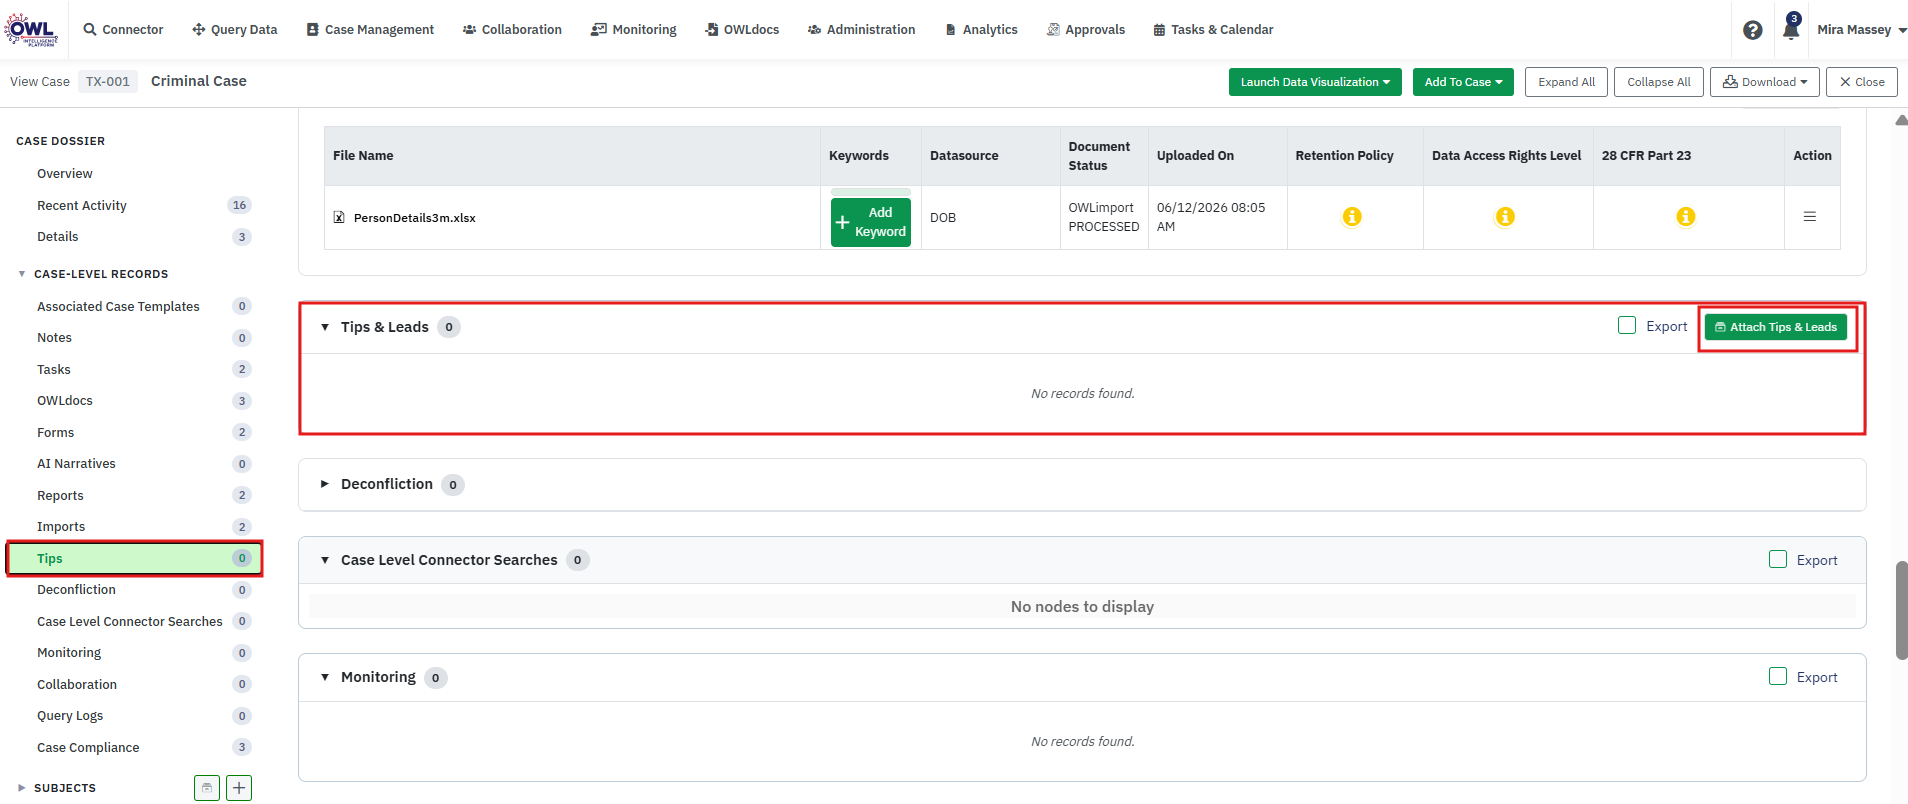Open the notifications bell icon
Screen dimensions: 1908x804
pyautogui.click(x=1791, y=29)
